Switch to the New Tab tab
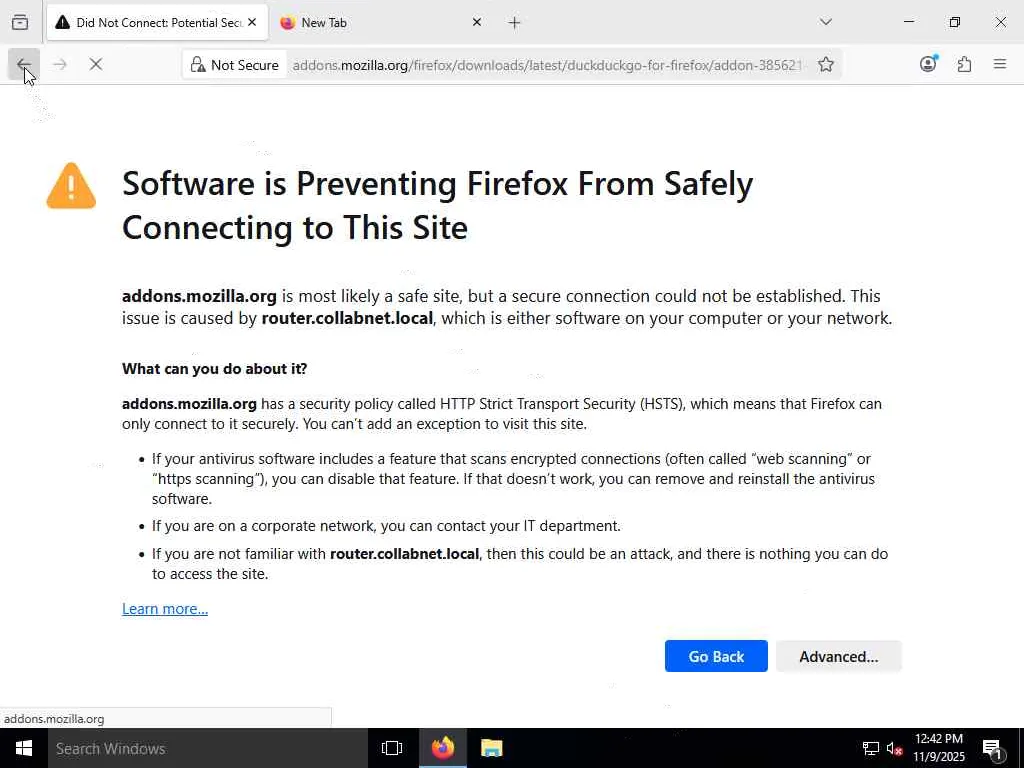 point(370,22)
